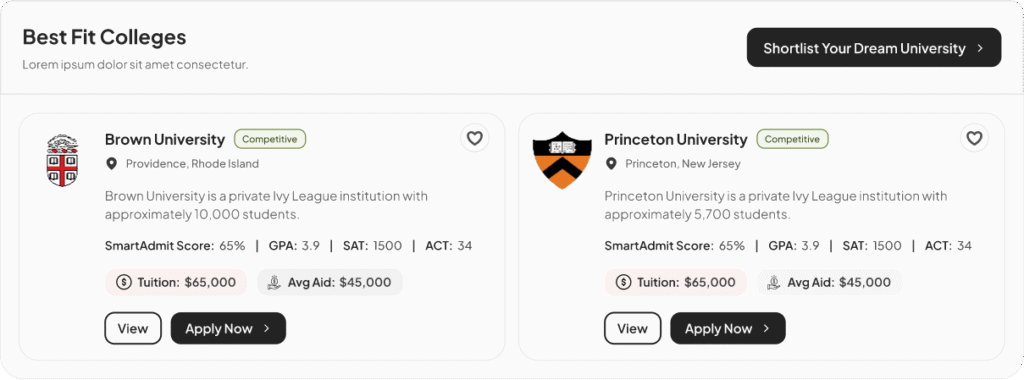Open the Brown University title link
This screenshot has width=1024, height=380.
(x=165, y=140)
